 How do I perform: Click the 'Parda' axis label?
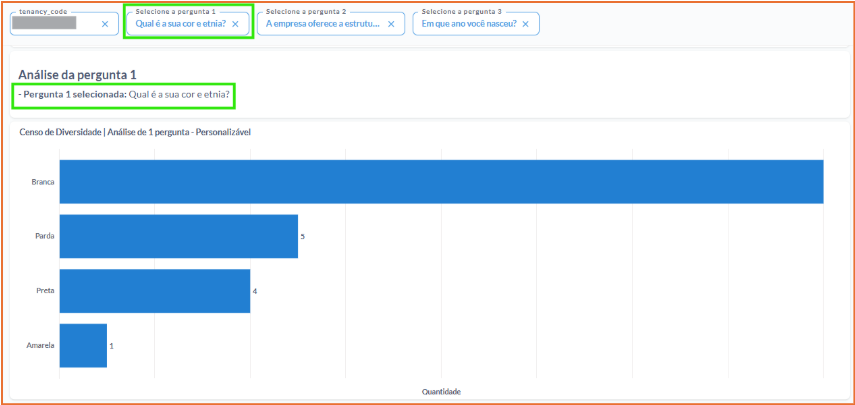44,236
